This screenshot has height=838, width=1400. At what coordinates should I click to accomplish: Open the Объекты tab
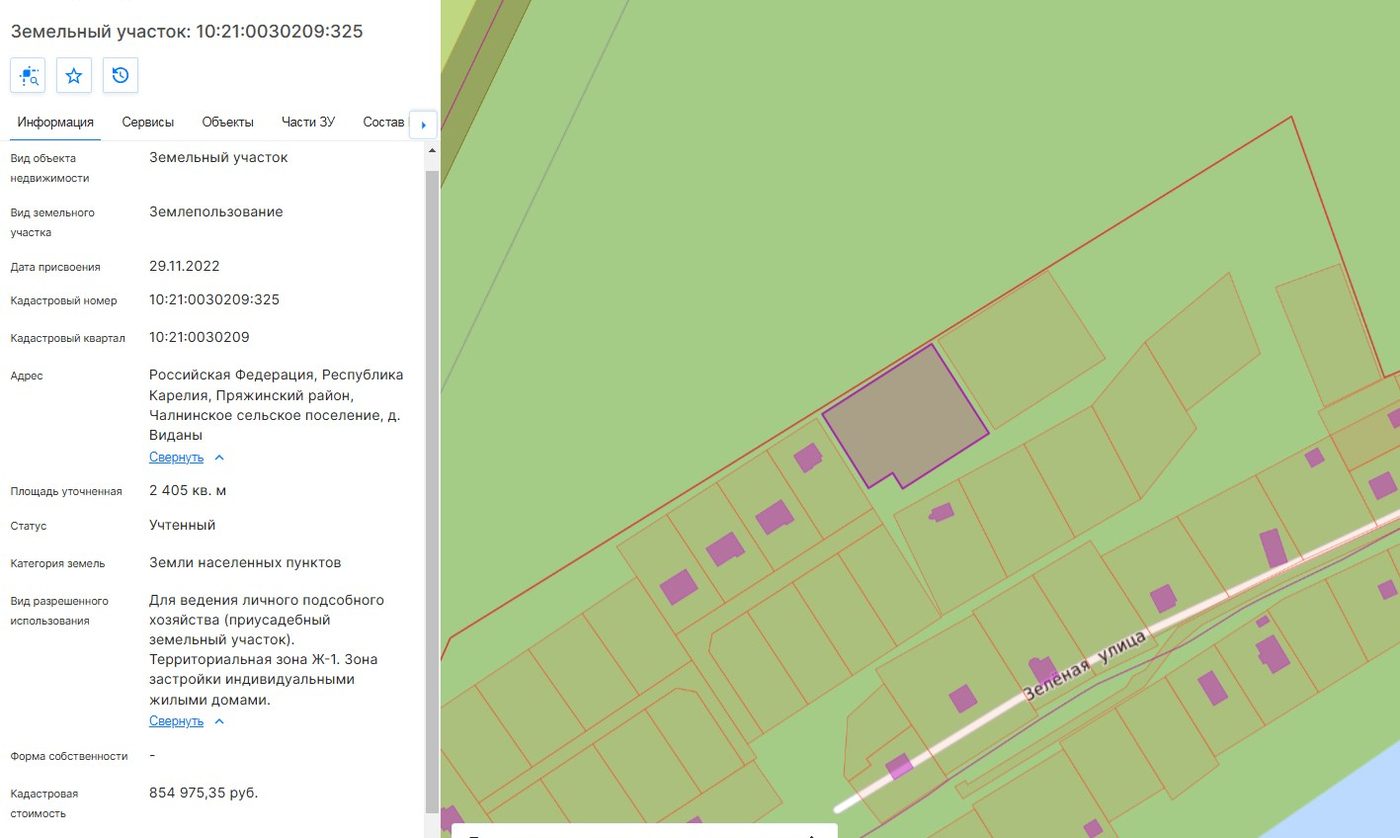[x=227, y=122]
